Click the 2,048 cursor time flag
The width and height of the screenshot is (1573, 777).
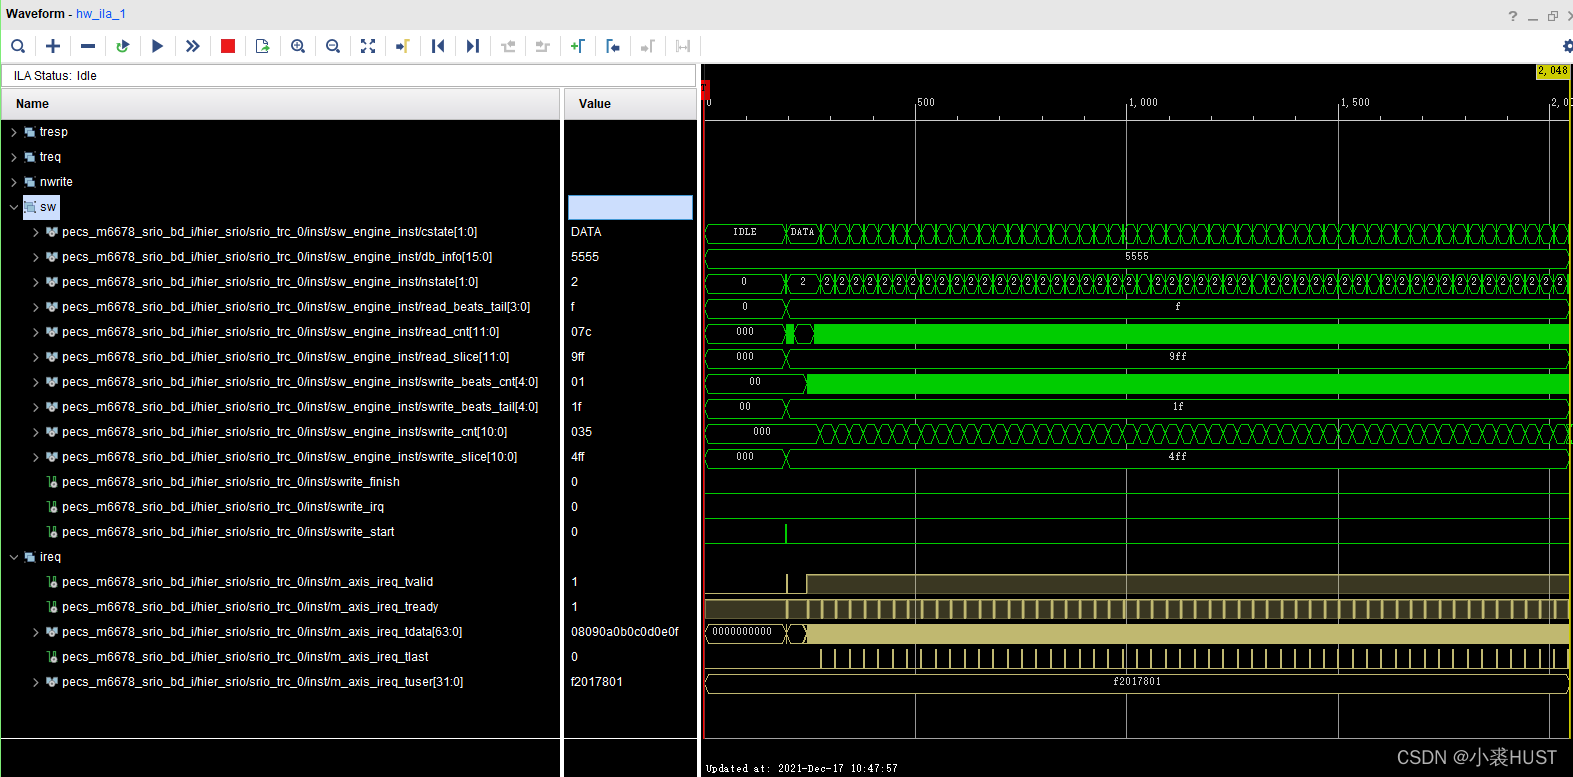(x=1553, y=72)
